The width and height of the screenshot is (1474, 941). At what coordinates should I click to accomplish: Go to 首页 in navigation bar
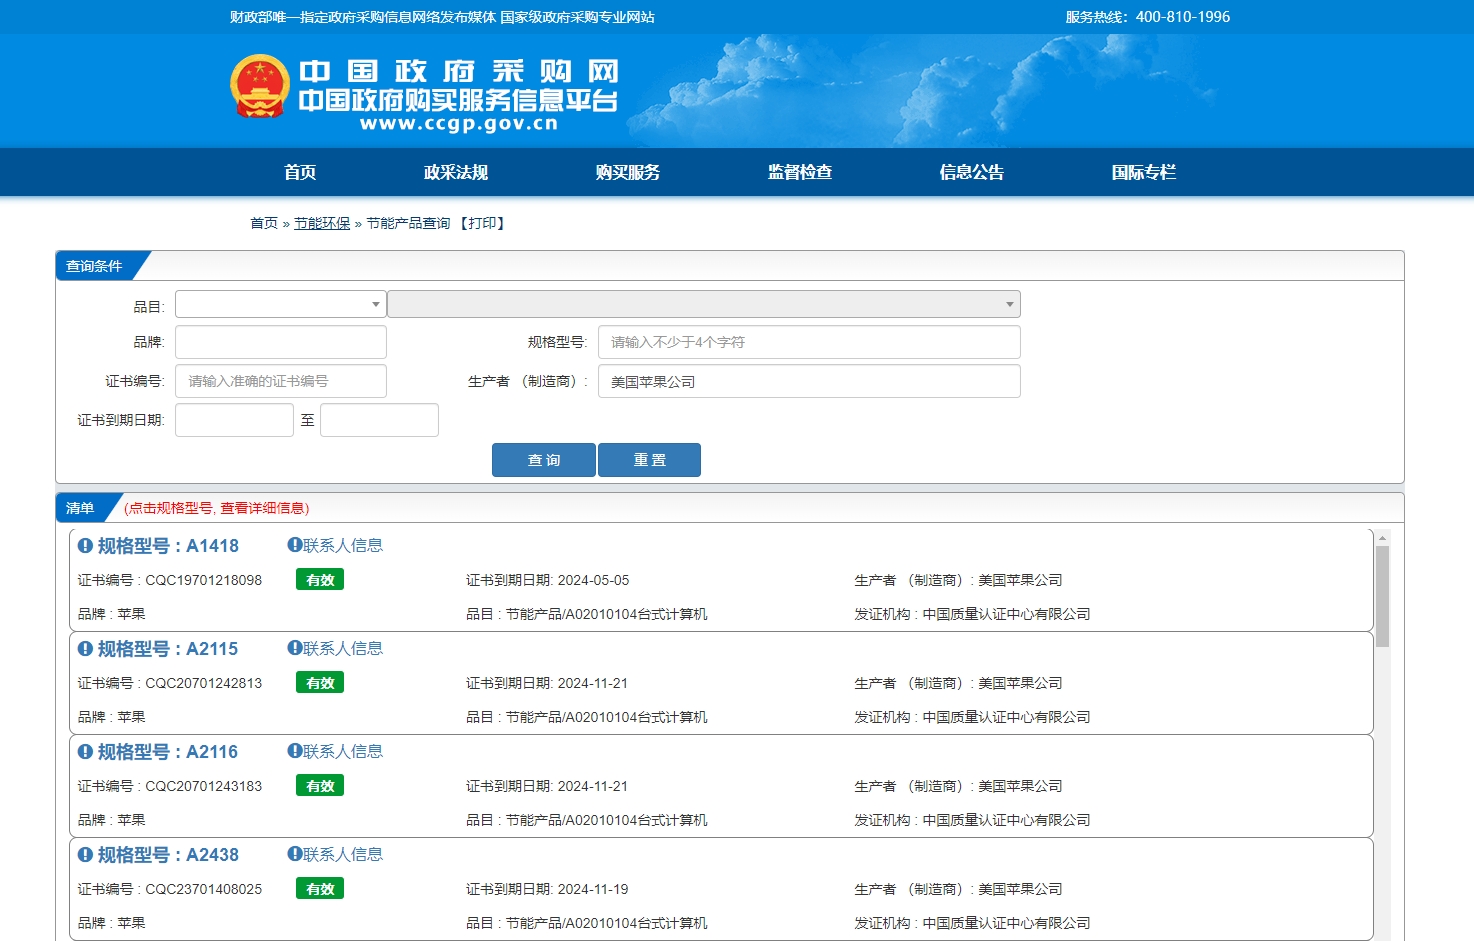pyautogui.click(x=300, y=172)
